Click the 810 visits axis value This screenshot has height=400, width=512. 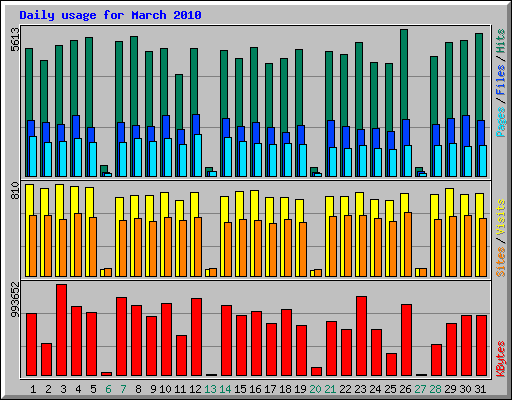click(15, 191)
